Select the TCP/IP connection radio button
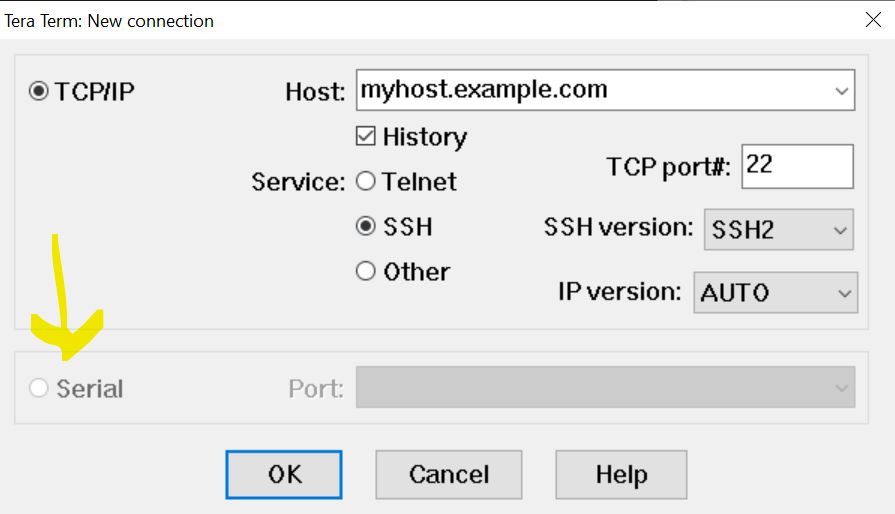Viewport: 895px width, 514px height. coord(38,91)
